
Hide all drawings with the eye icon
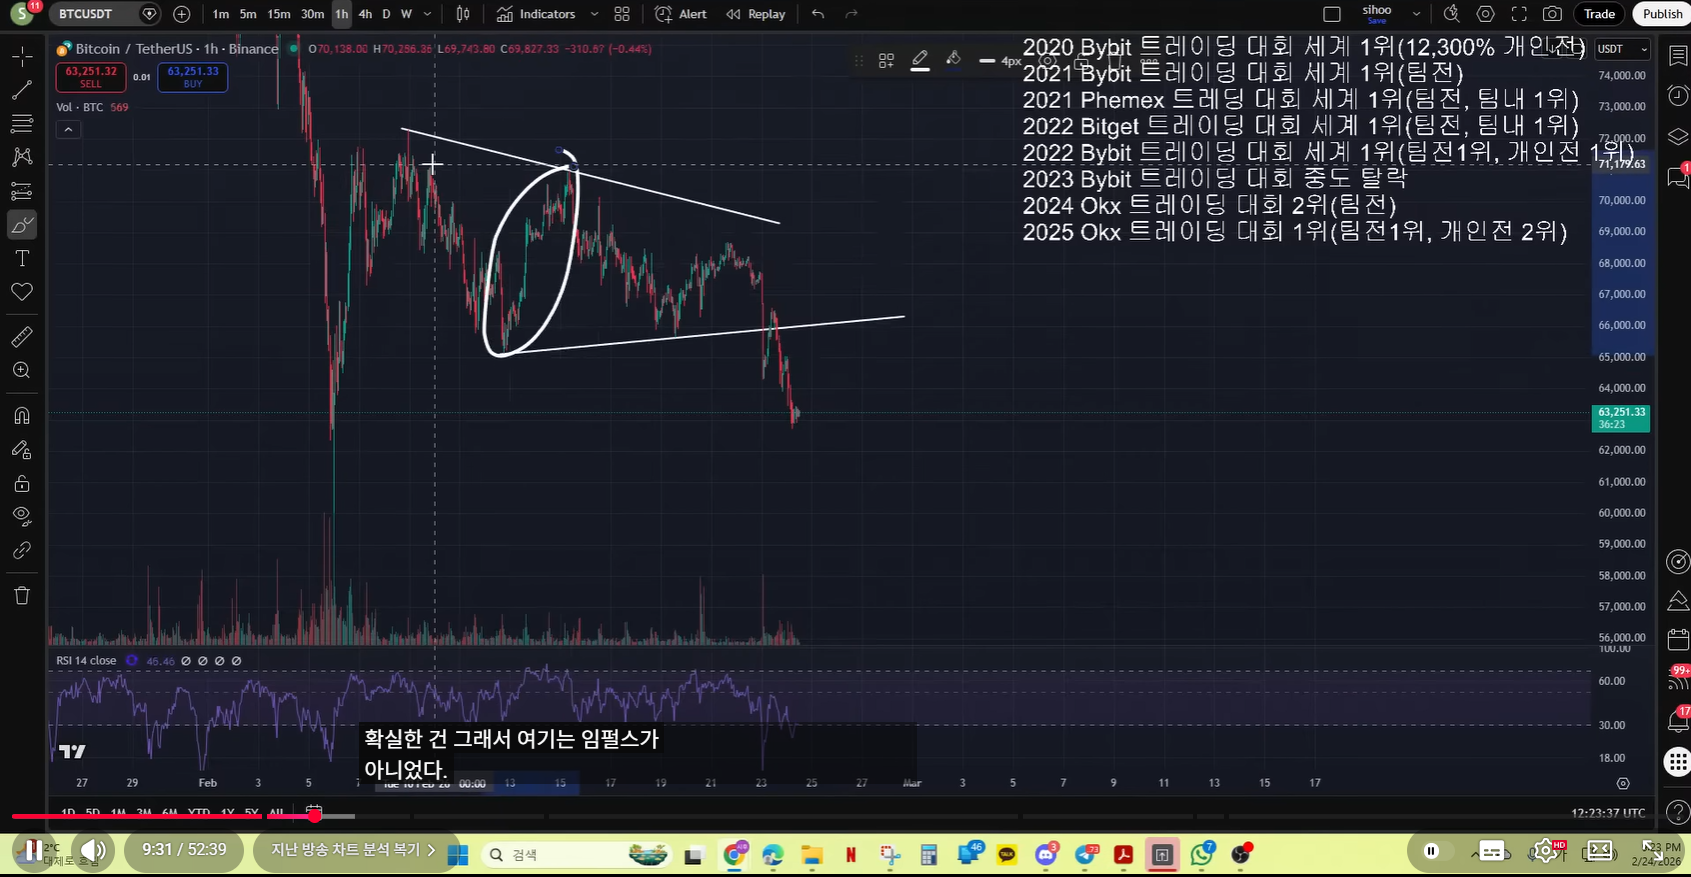(x=21, y=517)
